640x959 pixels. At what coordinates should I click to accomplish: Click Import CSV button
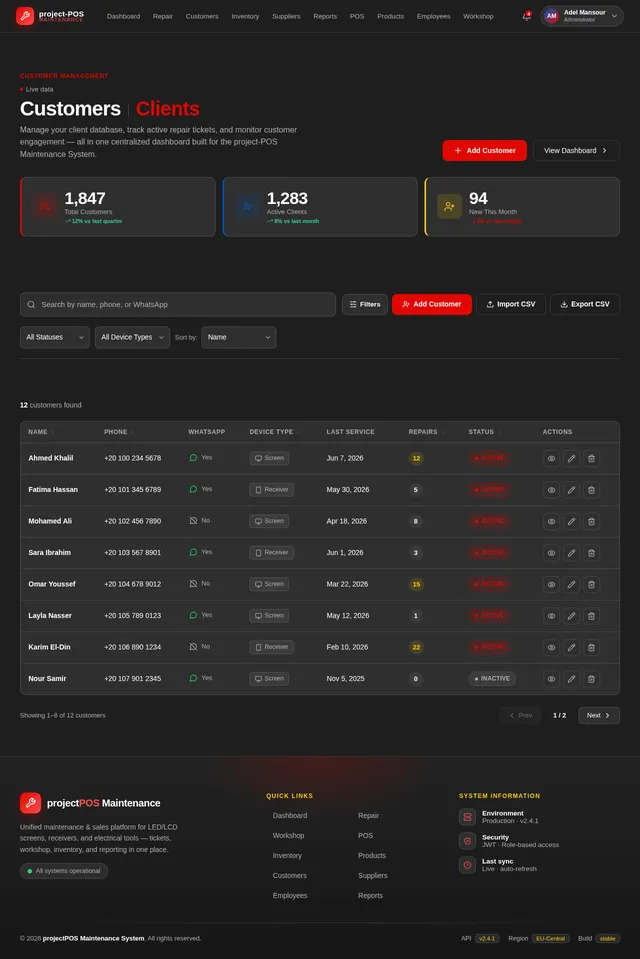[511, 305]
